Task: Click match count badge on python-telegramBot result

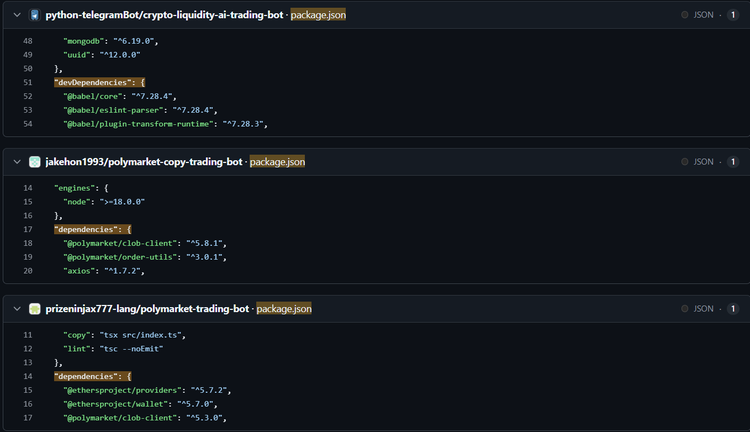Action: (x=733, y=15)
